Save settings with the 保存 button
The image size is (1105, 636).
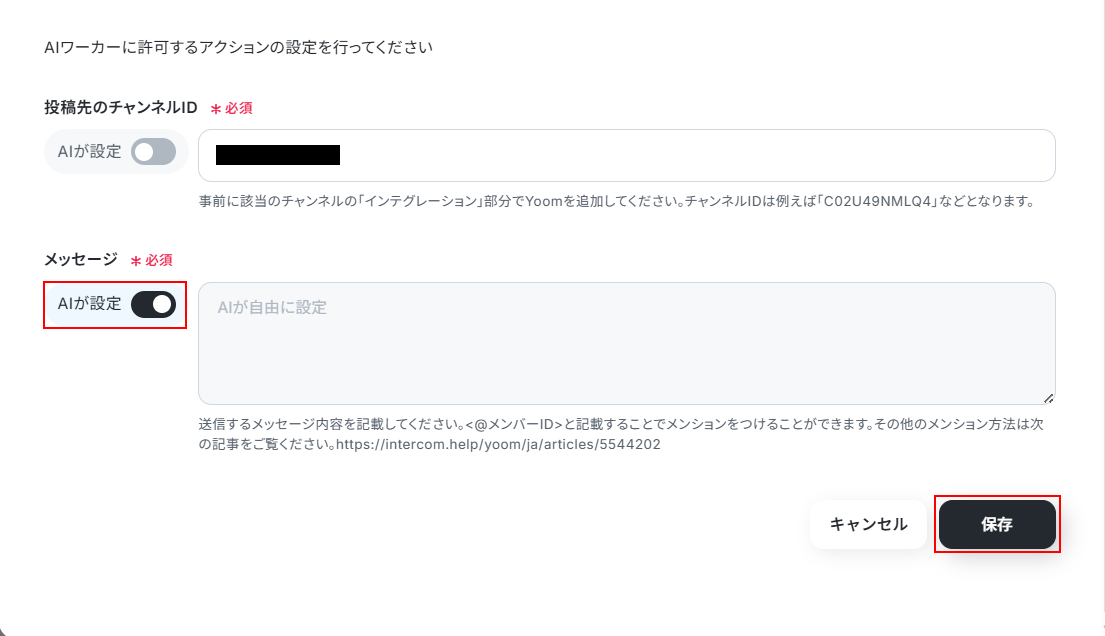click(x=997, y=525)
